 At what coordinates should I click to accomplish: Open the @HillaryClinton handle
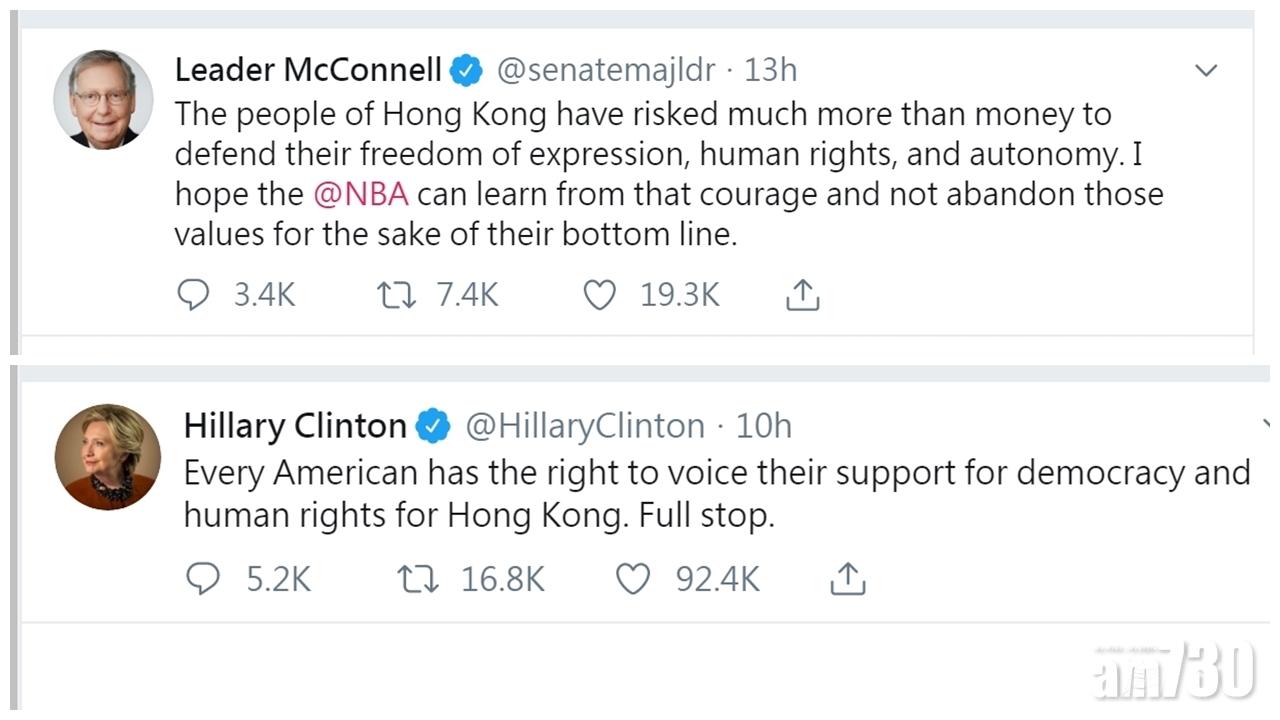585,426
